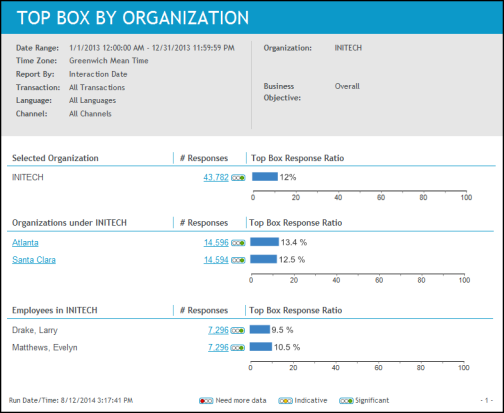Viewport: 504px width, 413px height.
Task: Click the significance indicator in Atlanta row
Action: click(238, 243)
